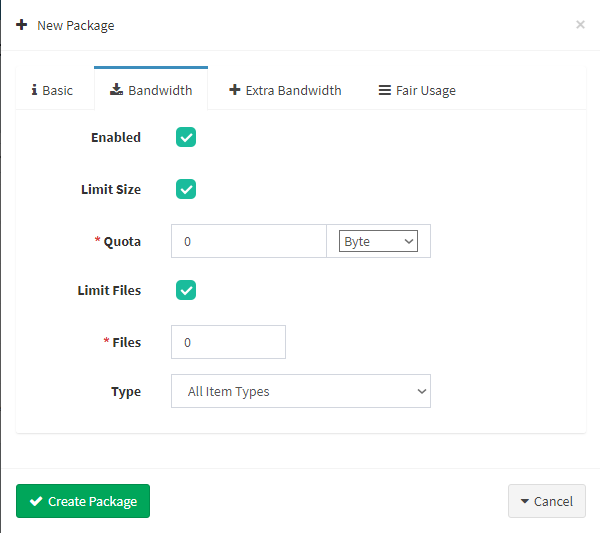The height and width of the screenshot is (533, 600).
Task: Click the Cancel button
Action: click(547, 501)
